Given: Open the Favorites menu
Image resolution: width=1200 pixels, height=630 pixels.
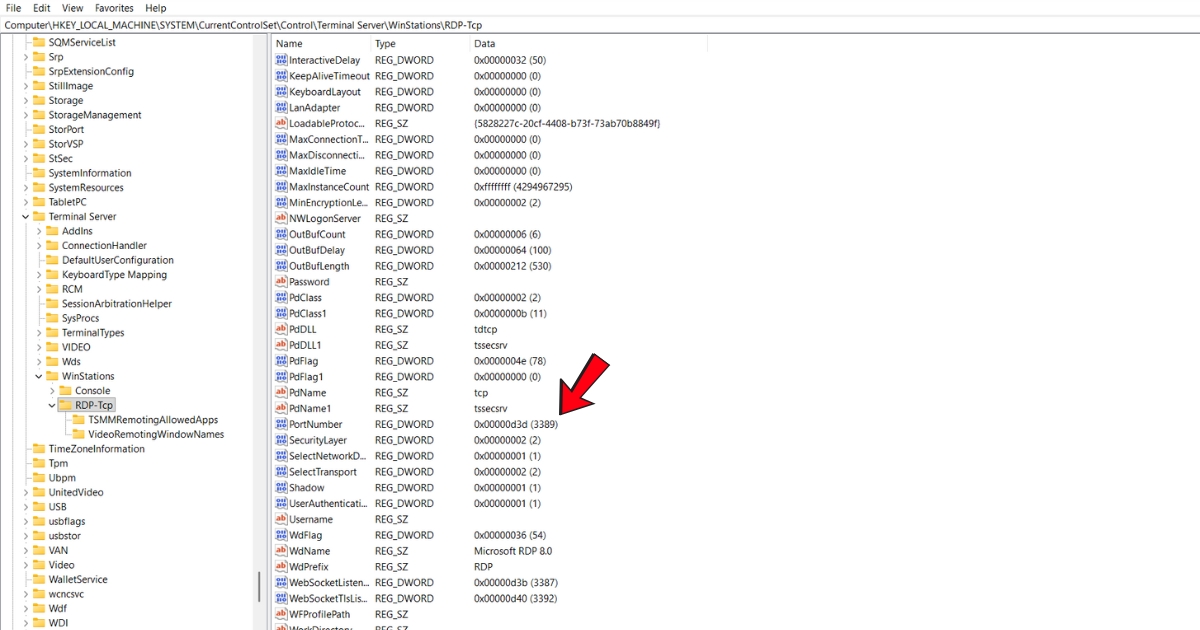Looking at the screenshot, I should 114,8.
